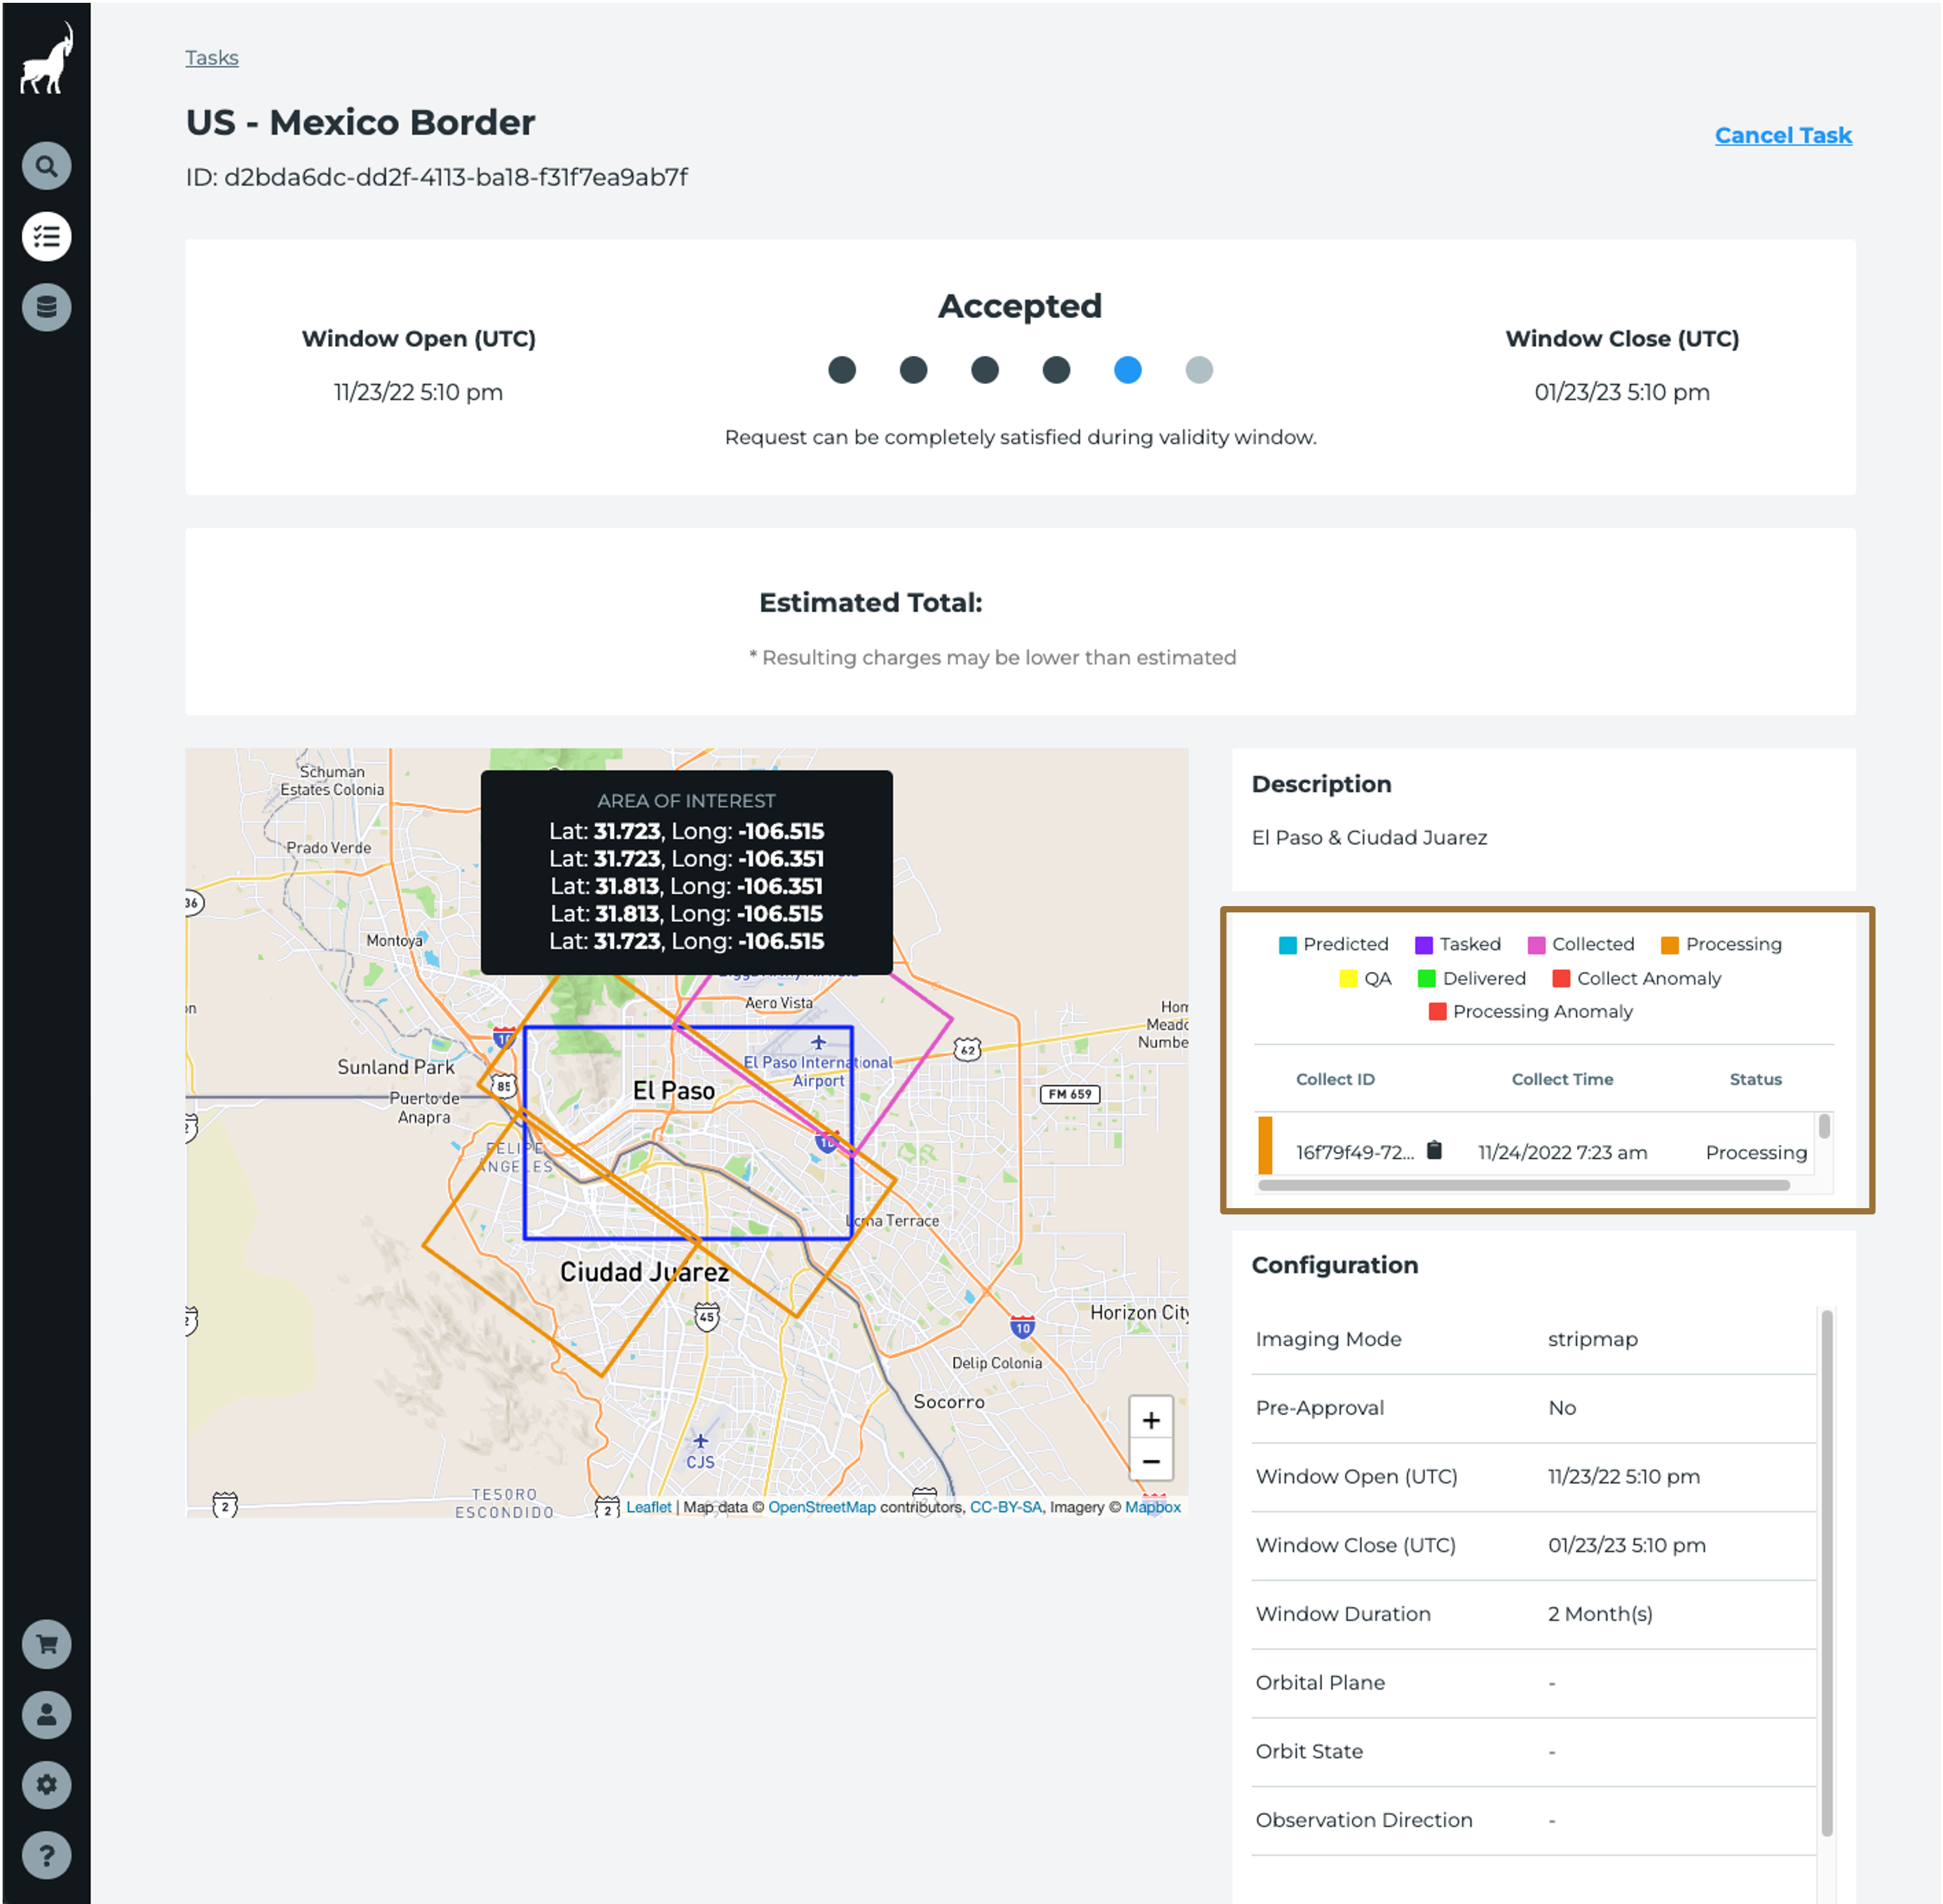Click the El Paso International Airport label

pyautogui.click(x=818, y=1071)
